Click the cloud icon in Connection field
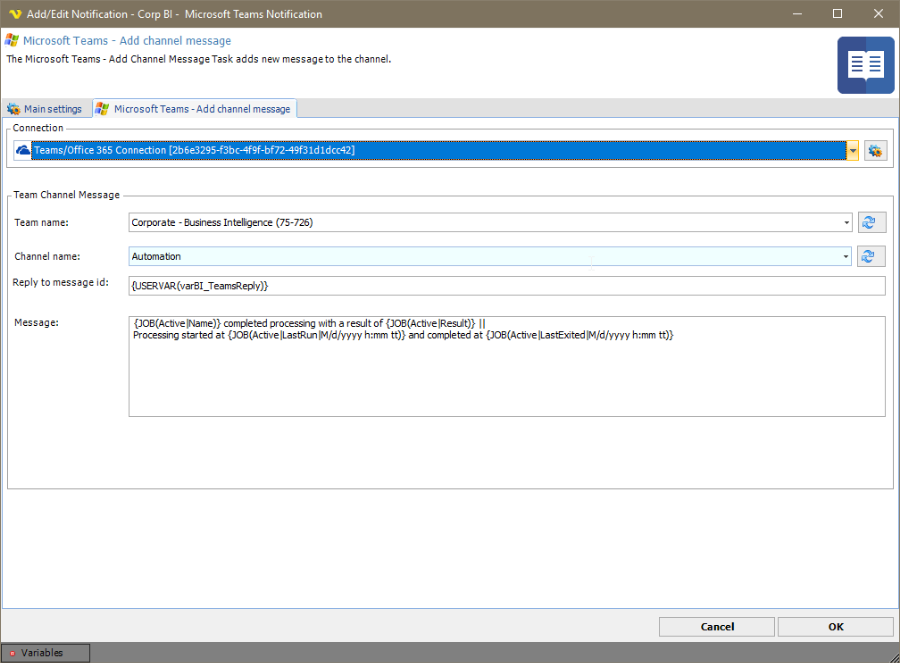The image size is (900, 663). point(23,150)
